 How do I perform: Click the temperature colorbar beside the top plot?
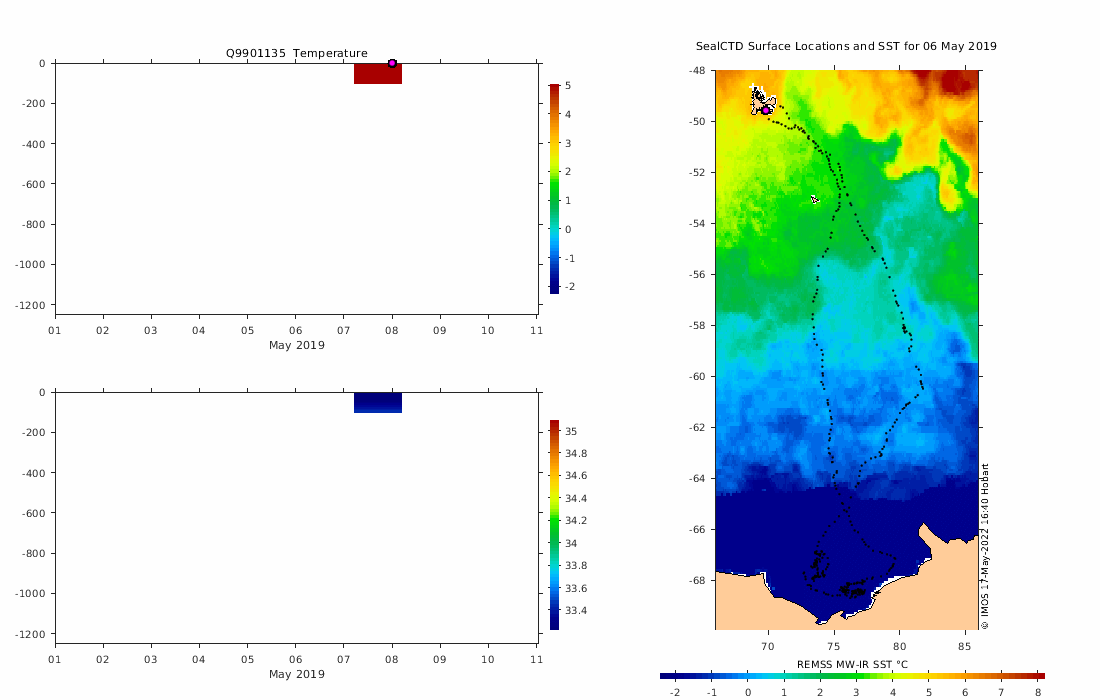554,189
